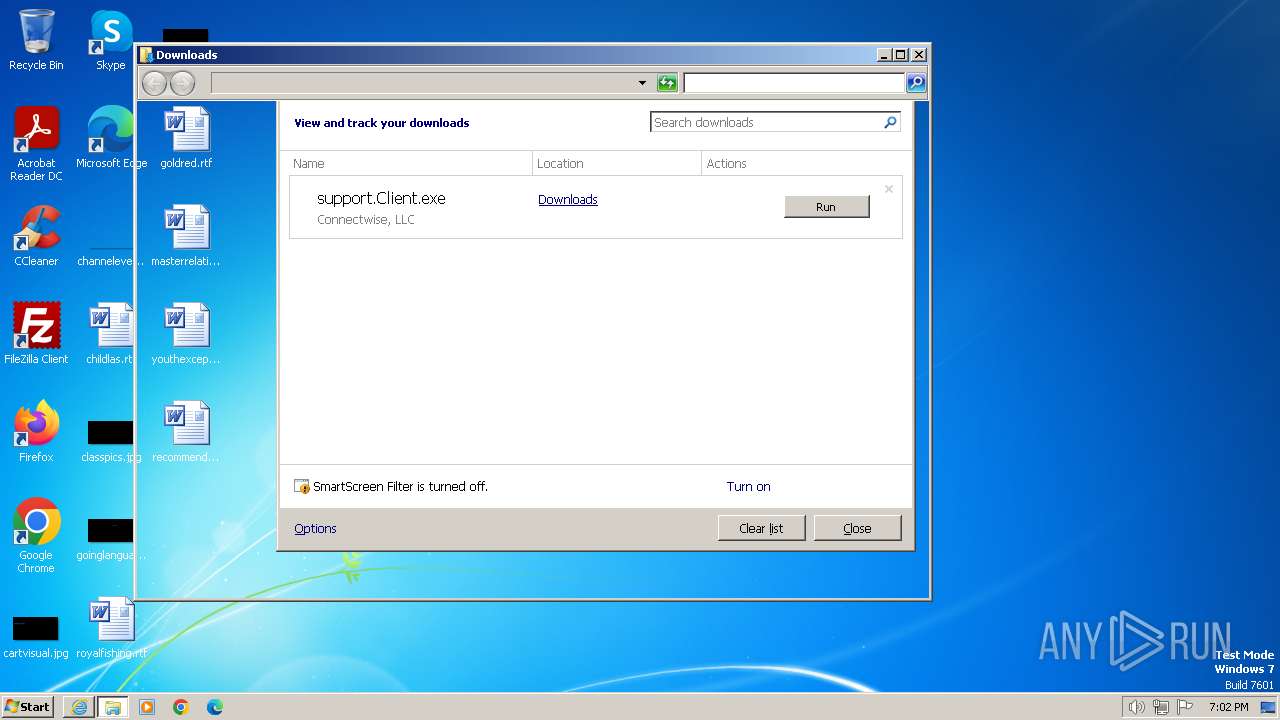Open Windows Media Player taskbar icon
Screen dimensions: 1280x720
click(147, 707)
